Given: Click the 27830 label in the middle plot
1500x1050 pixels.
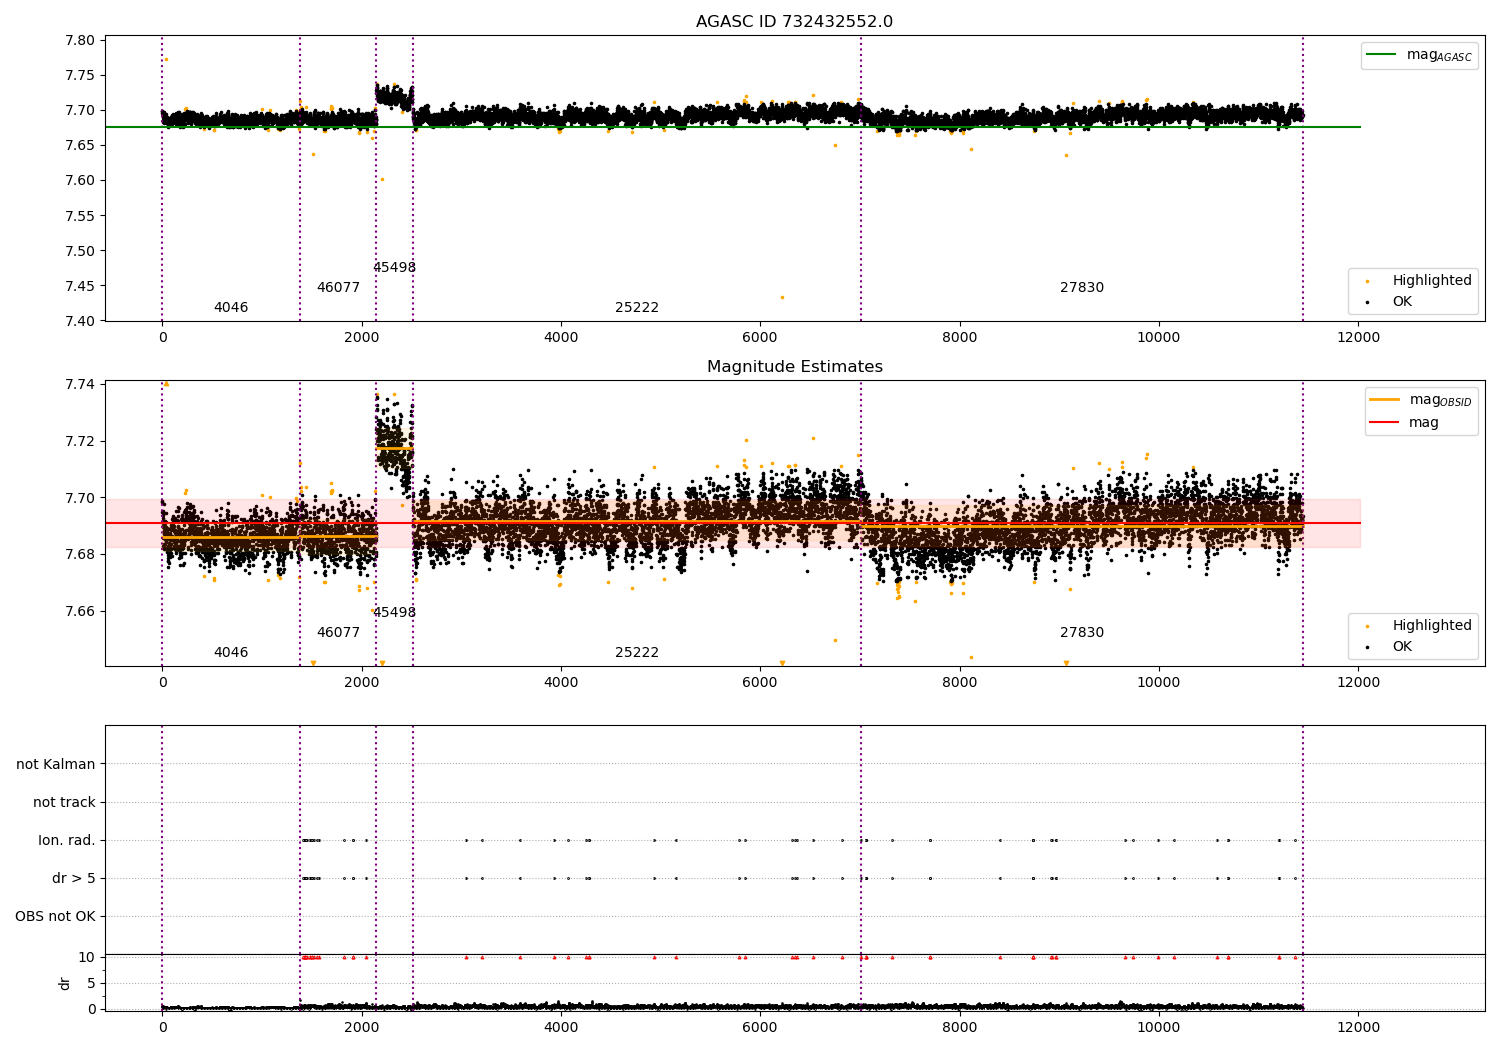Looking at the screenshot, I should point(1082,633).
